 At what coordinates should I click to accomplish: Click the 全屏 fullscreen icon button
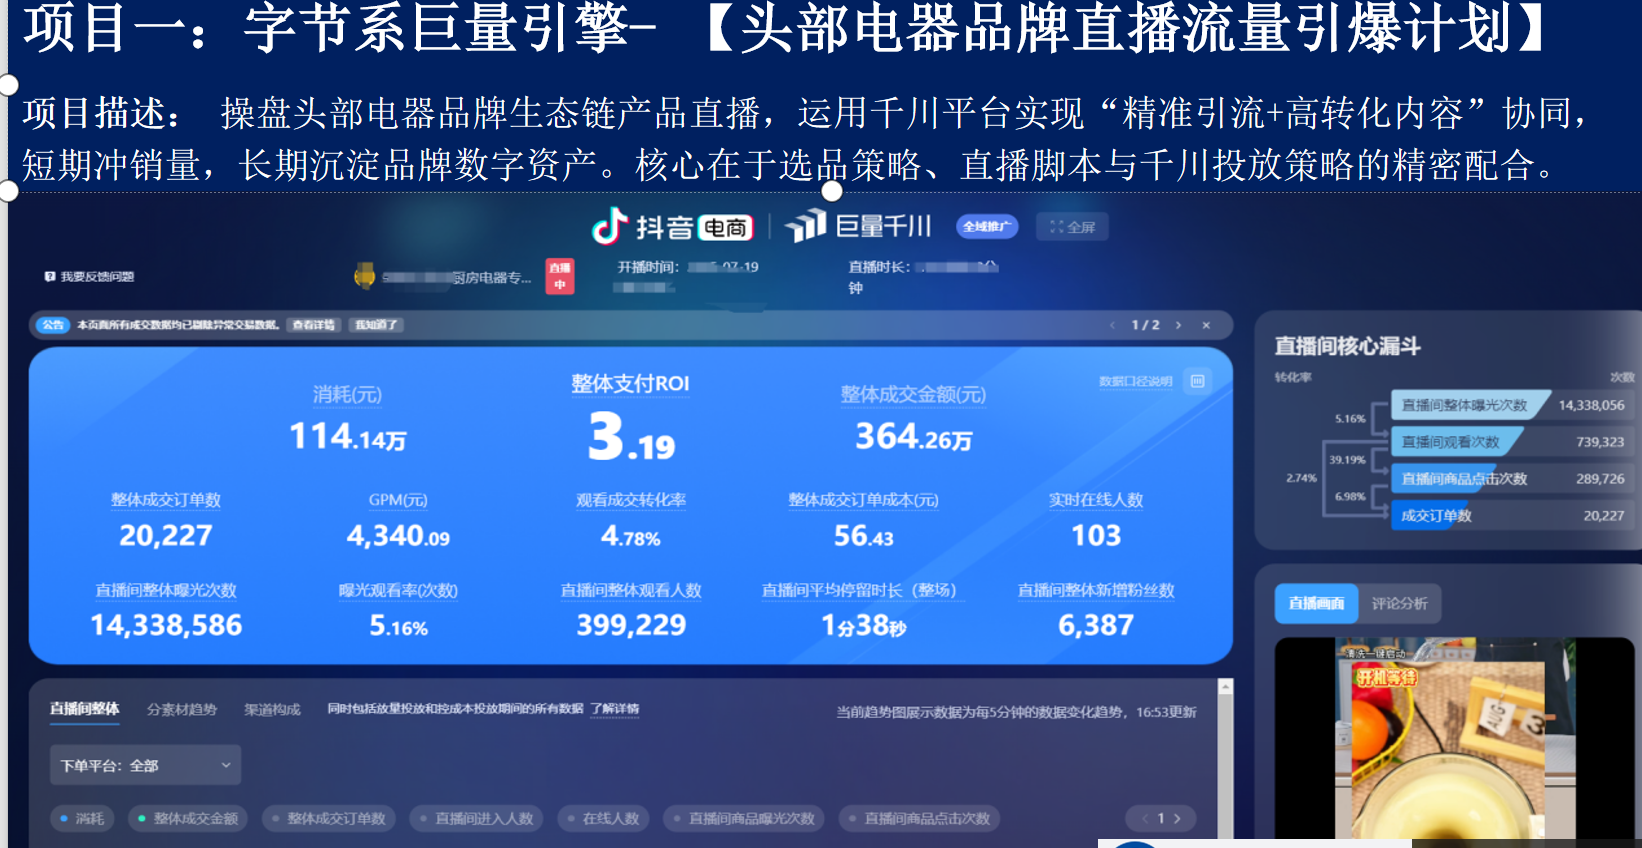(x=1072, y=227)
